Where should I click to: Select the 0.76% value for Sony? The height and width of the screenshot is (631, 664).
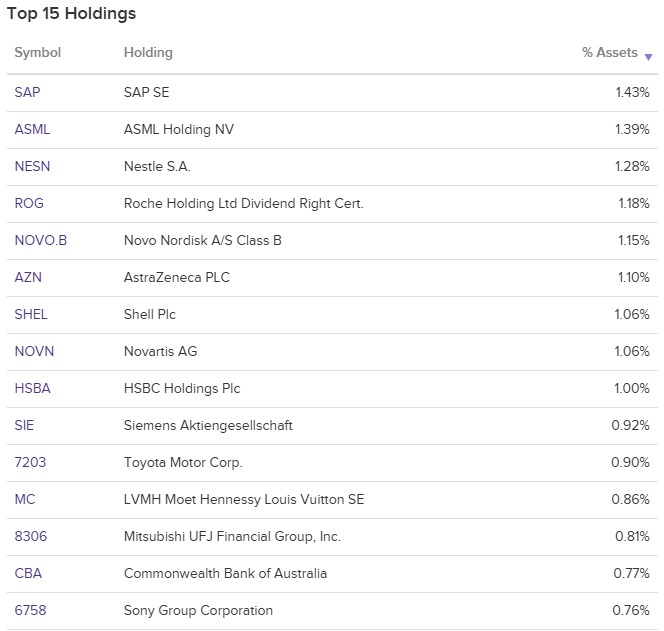pos(631,610)
